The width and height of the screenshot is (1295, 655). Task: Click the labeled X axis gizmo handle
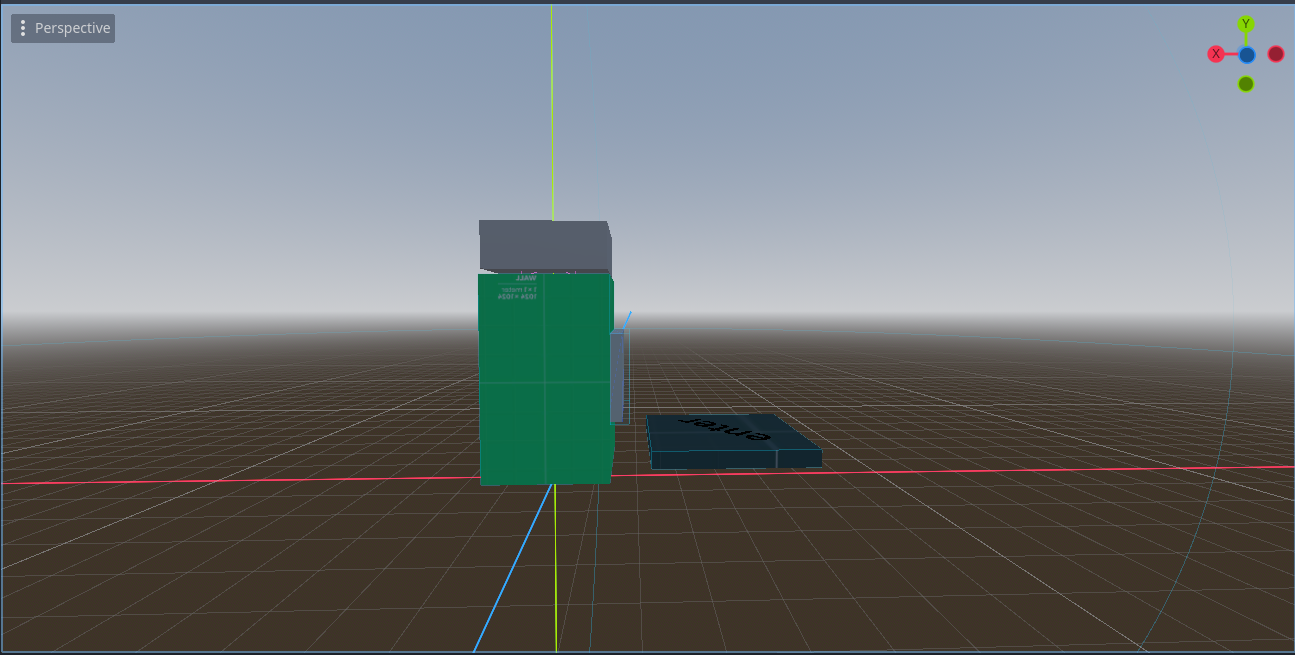pos(1216,54)
